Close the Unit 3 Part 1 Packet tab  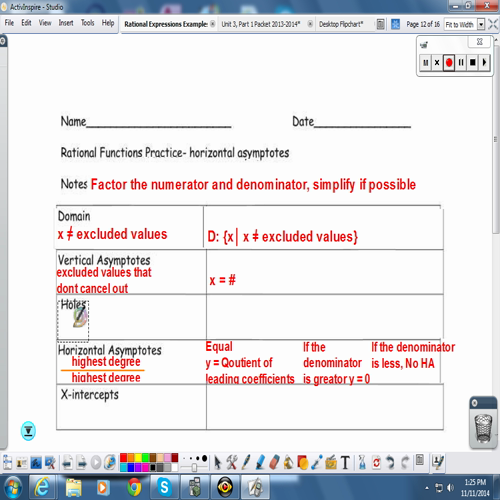[310, 24]
